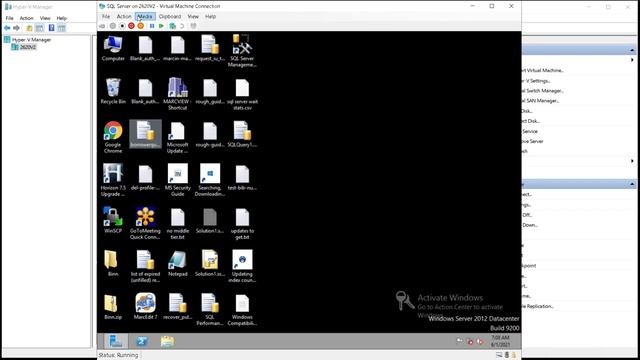
Task: Click the Turn Off VM toolbar icon
Action: tap(122, 26)
